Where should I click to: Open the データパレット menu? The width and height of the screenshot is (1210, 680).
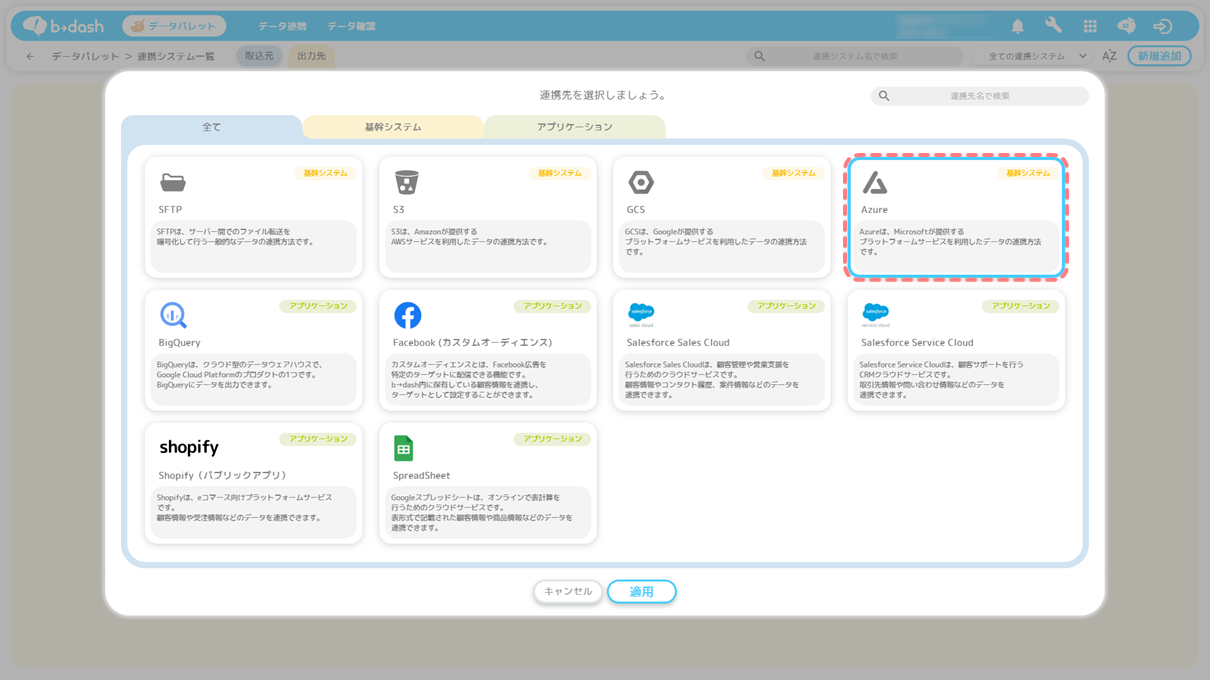(174, 26)
